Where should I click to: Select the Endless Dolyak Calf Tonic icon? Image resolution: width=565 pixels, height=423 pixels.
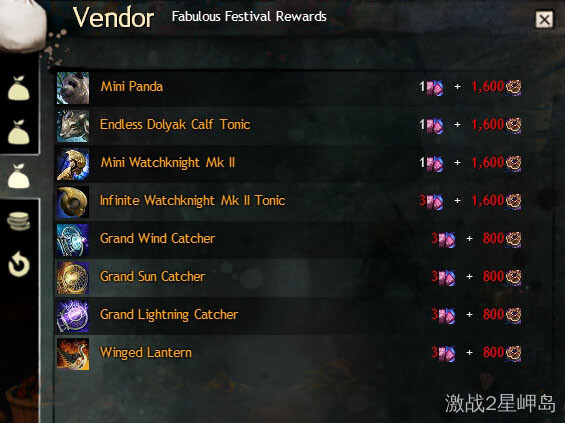[x=73, y=126]
